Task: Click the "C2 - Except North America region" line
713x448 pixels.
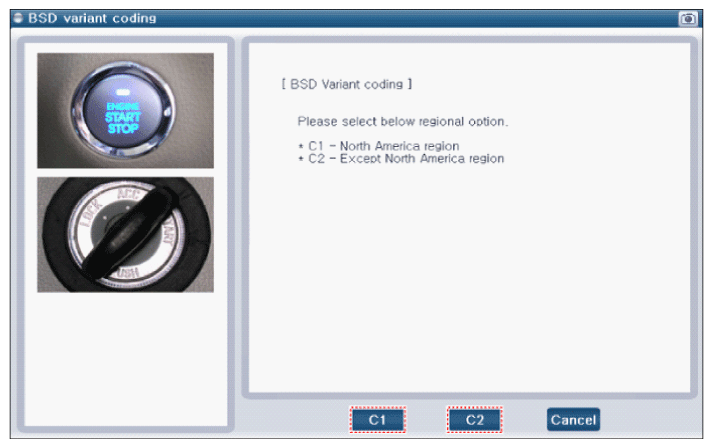Action: 401,158
